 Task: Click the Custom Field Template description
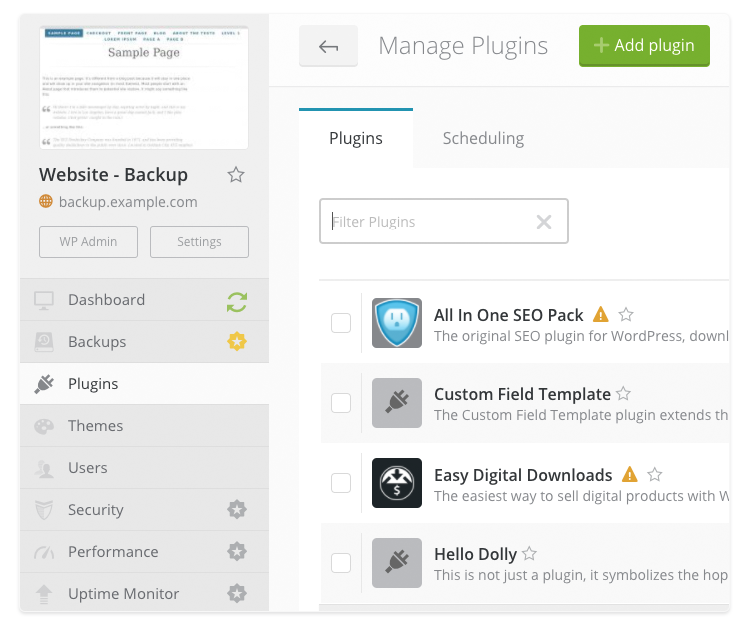click(581, 415)
